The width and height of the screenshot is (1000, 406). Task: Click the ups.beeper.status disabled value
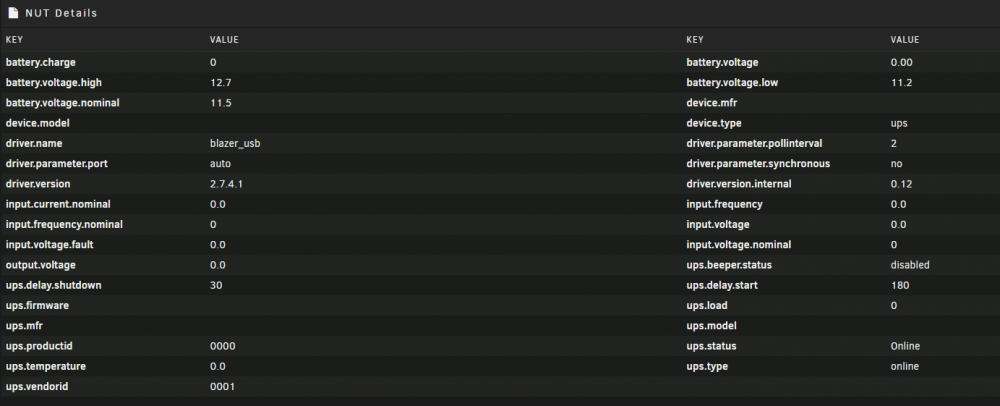(x=910, y=265)
